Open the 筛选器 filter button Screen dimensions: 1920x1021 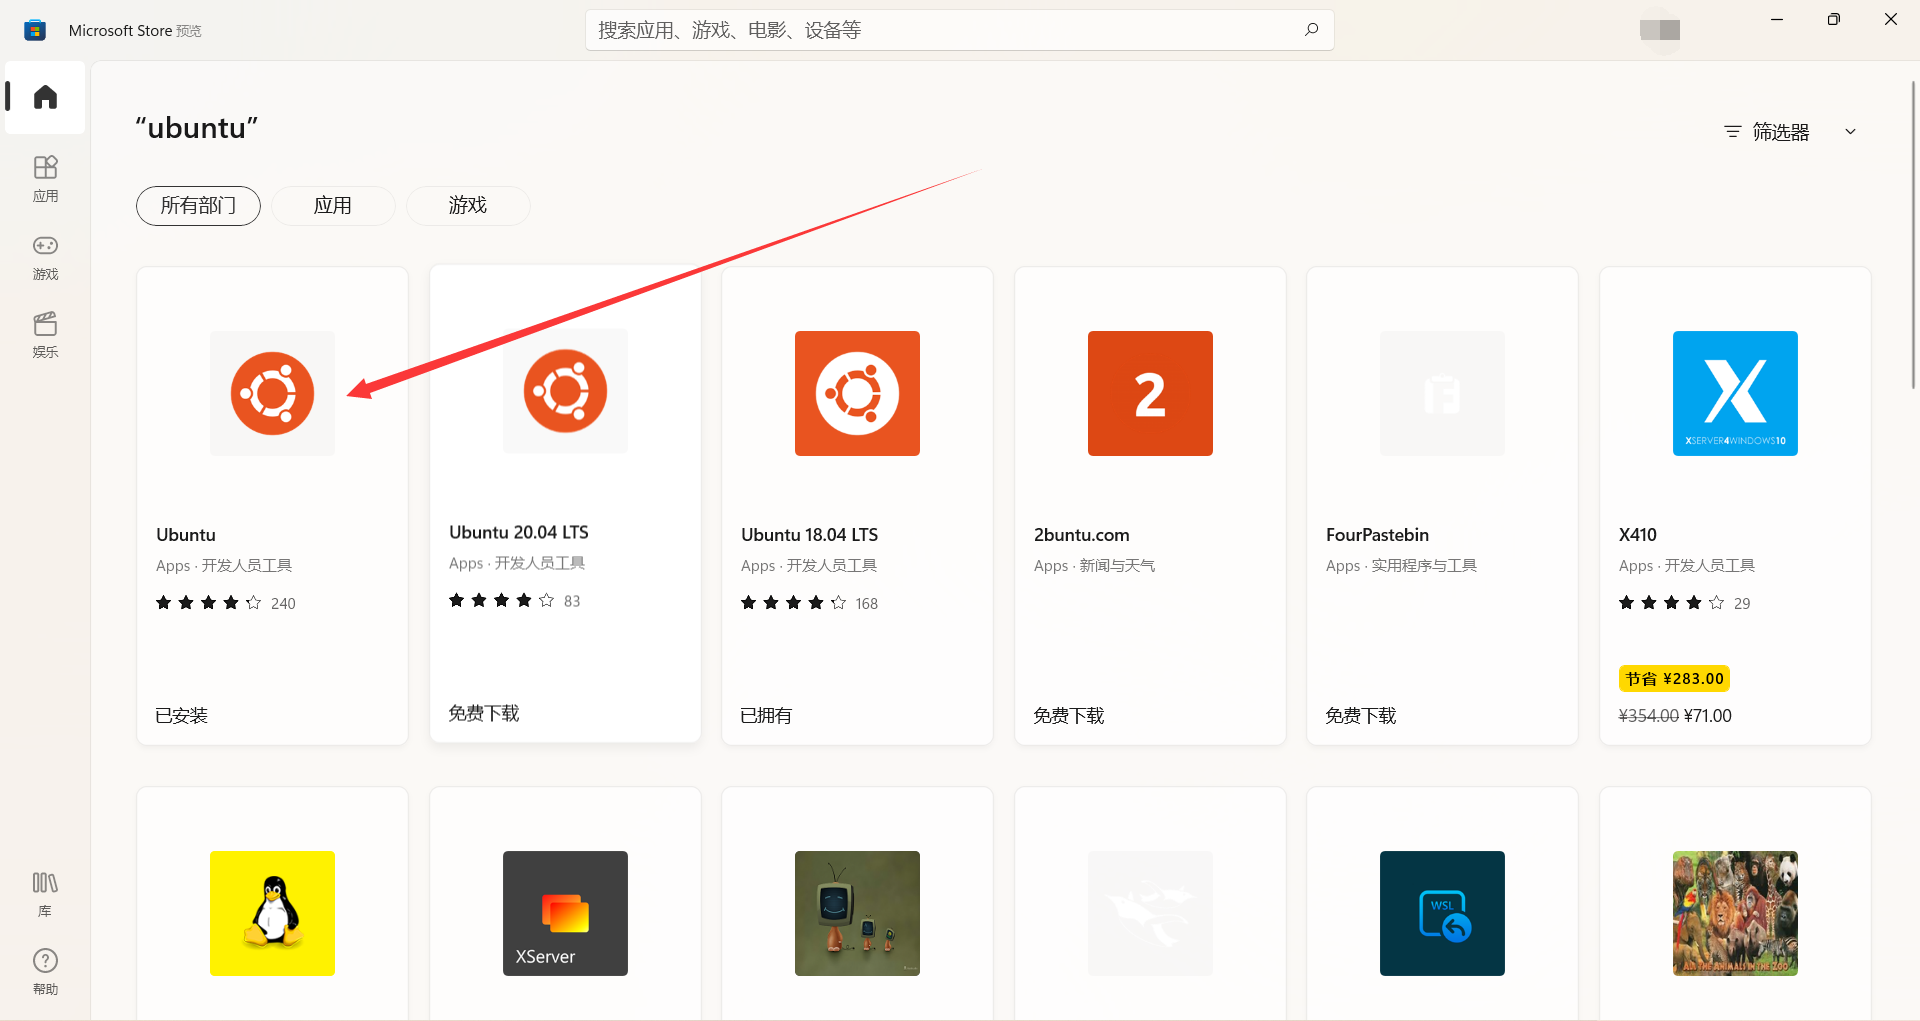[1790, 132]
